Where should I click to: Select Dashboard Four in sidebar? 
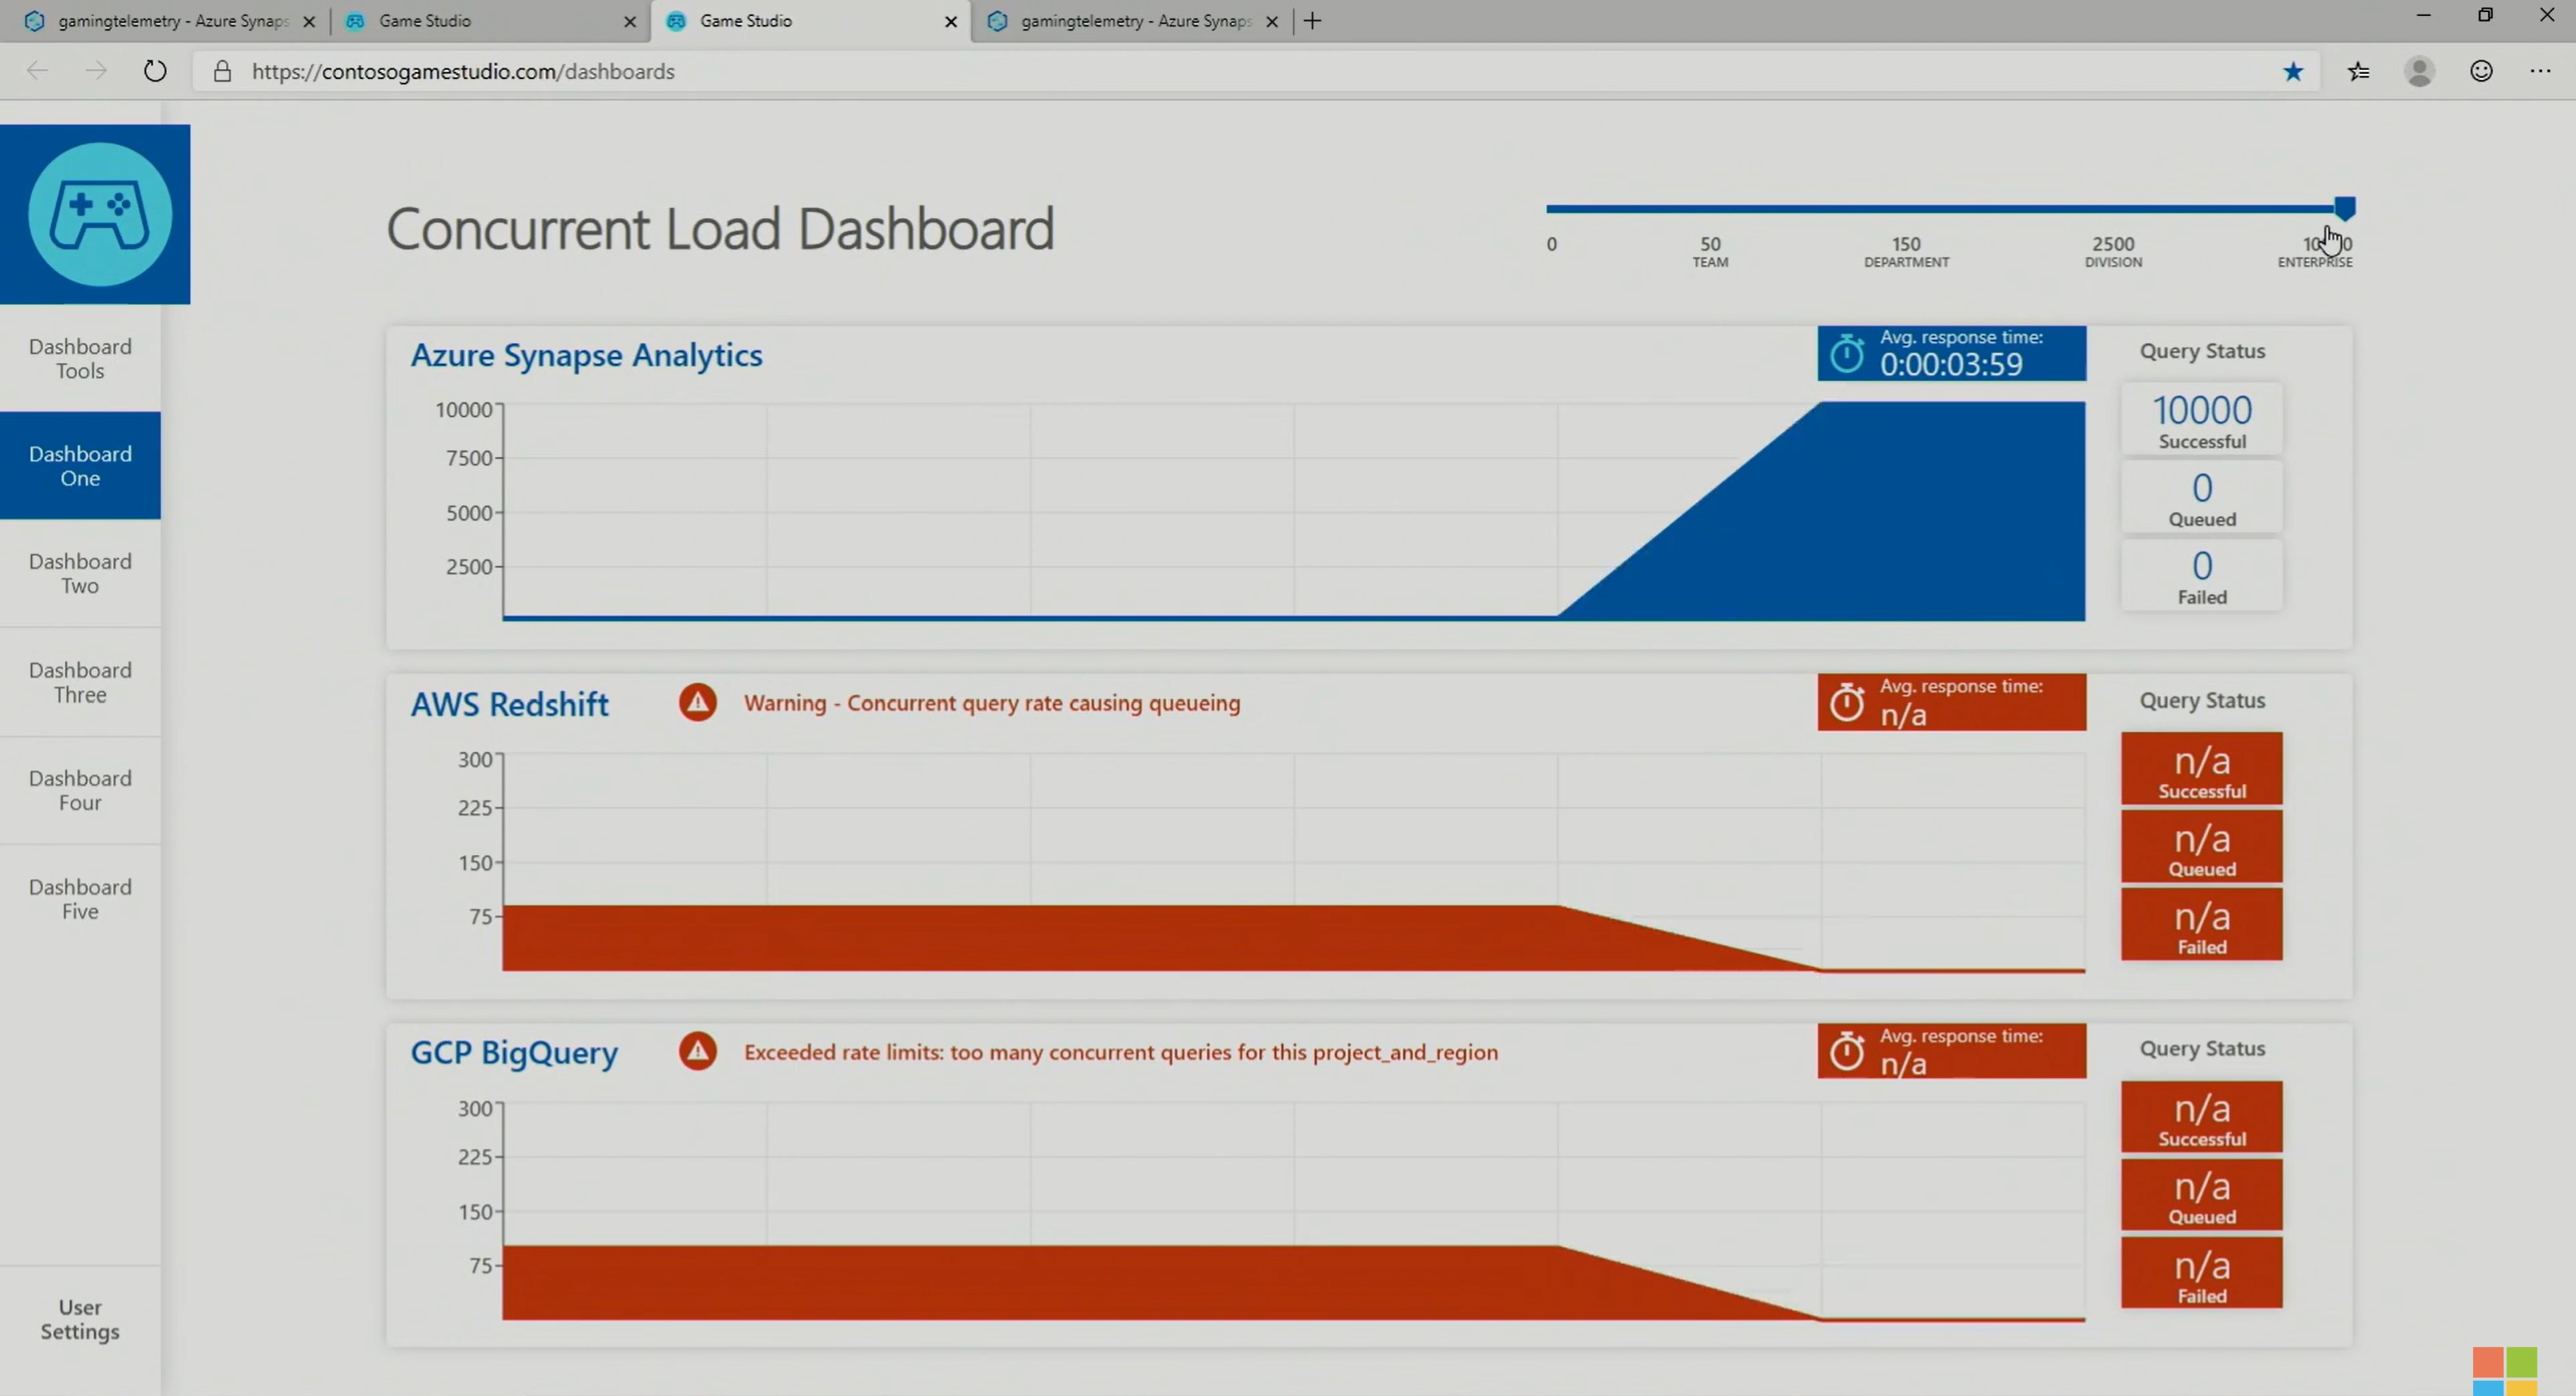[x=80, y=790]
